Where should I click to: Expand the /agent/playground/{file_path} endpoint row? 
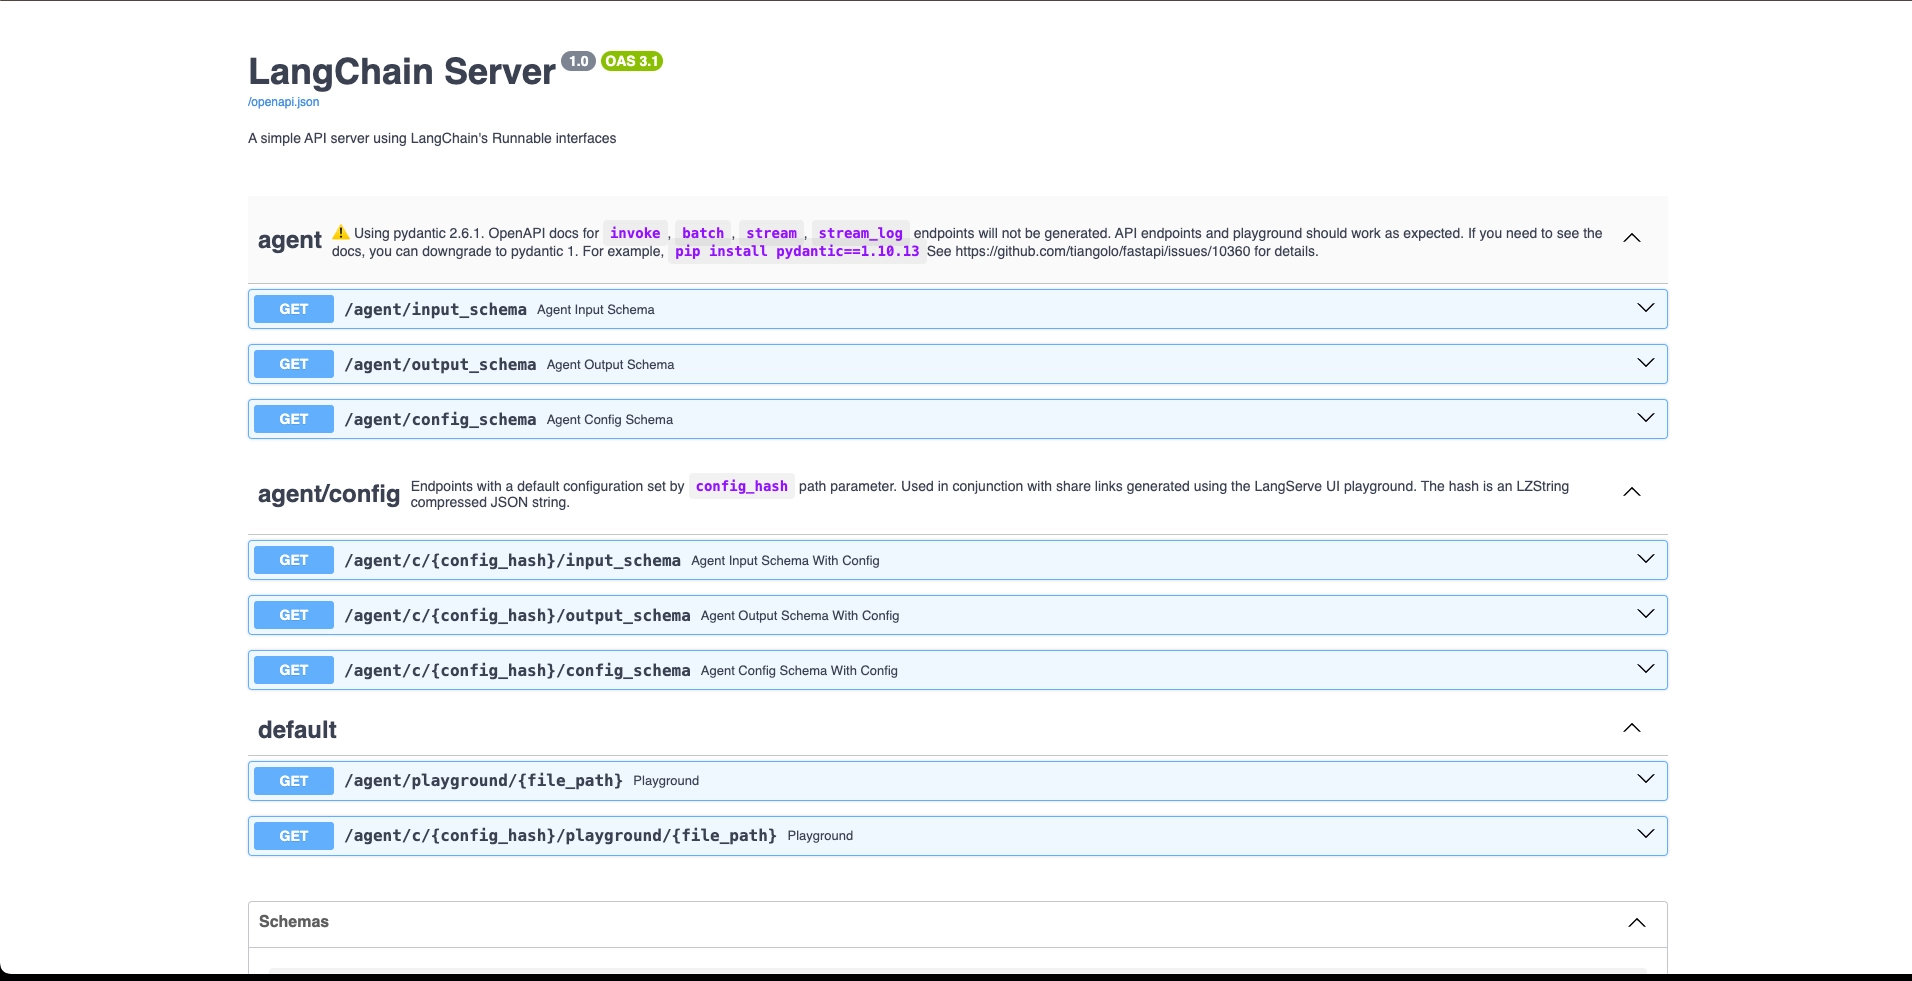click(1646, 780)
